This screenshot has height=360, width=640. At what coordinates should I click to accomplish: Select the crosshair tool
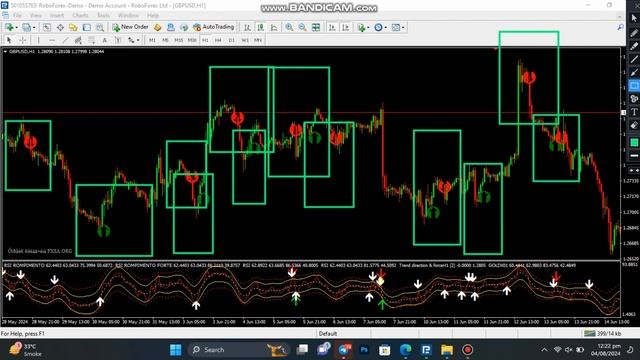coord(22,40)
